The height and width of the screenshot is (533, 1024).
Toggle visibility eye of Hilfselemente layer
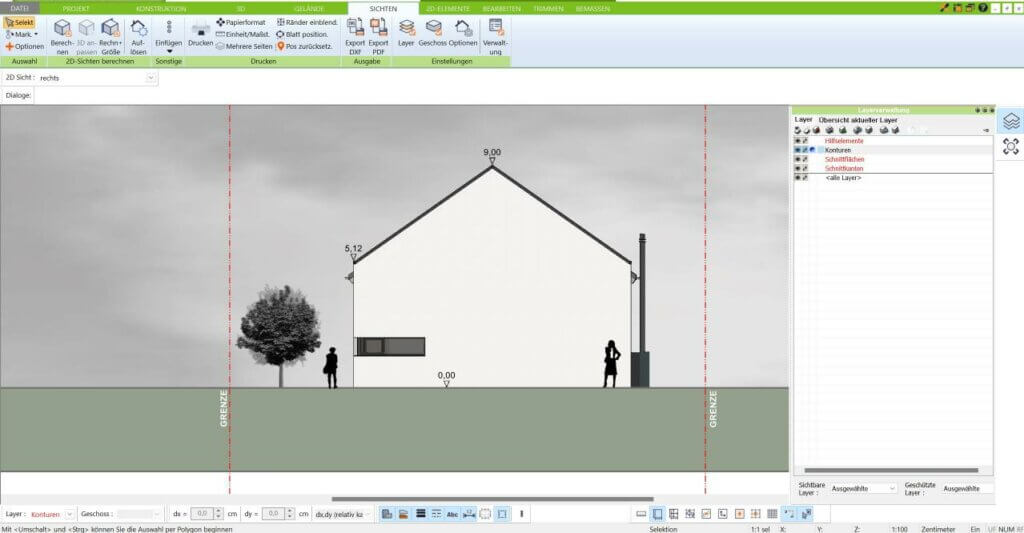pyautogui.click(x=797, y=141)
